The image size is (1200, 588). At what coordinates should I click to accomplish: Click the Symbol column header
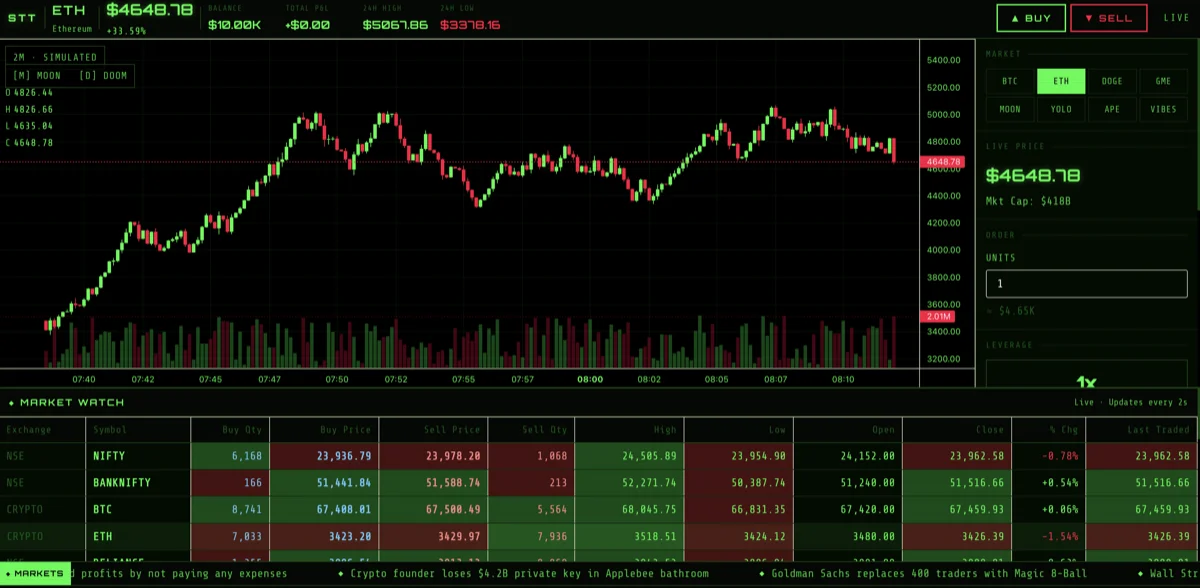tap(138, 430)
